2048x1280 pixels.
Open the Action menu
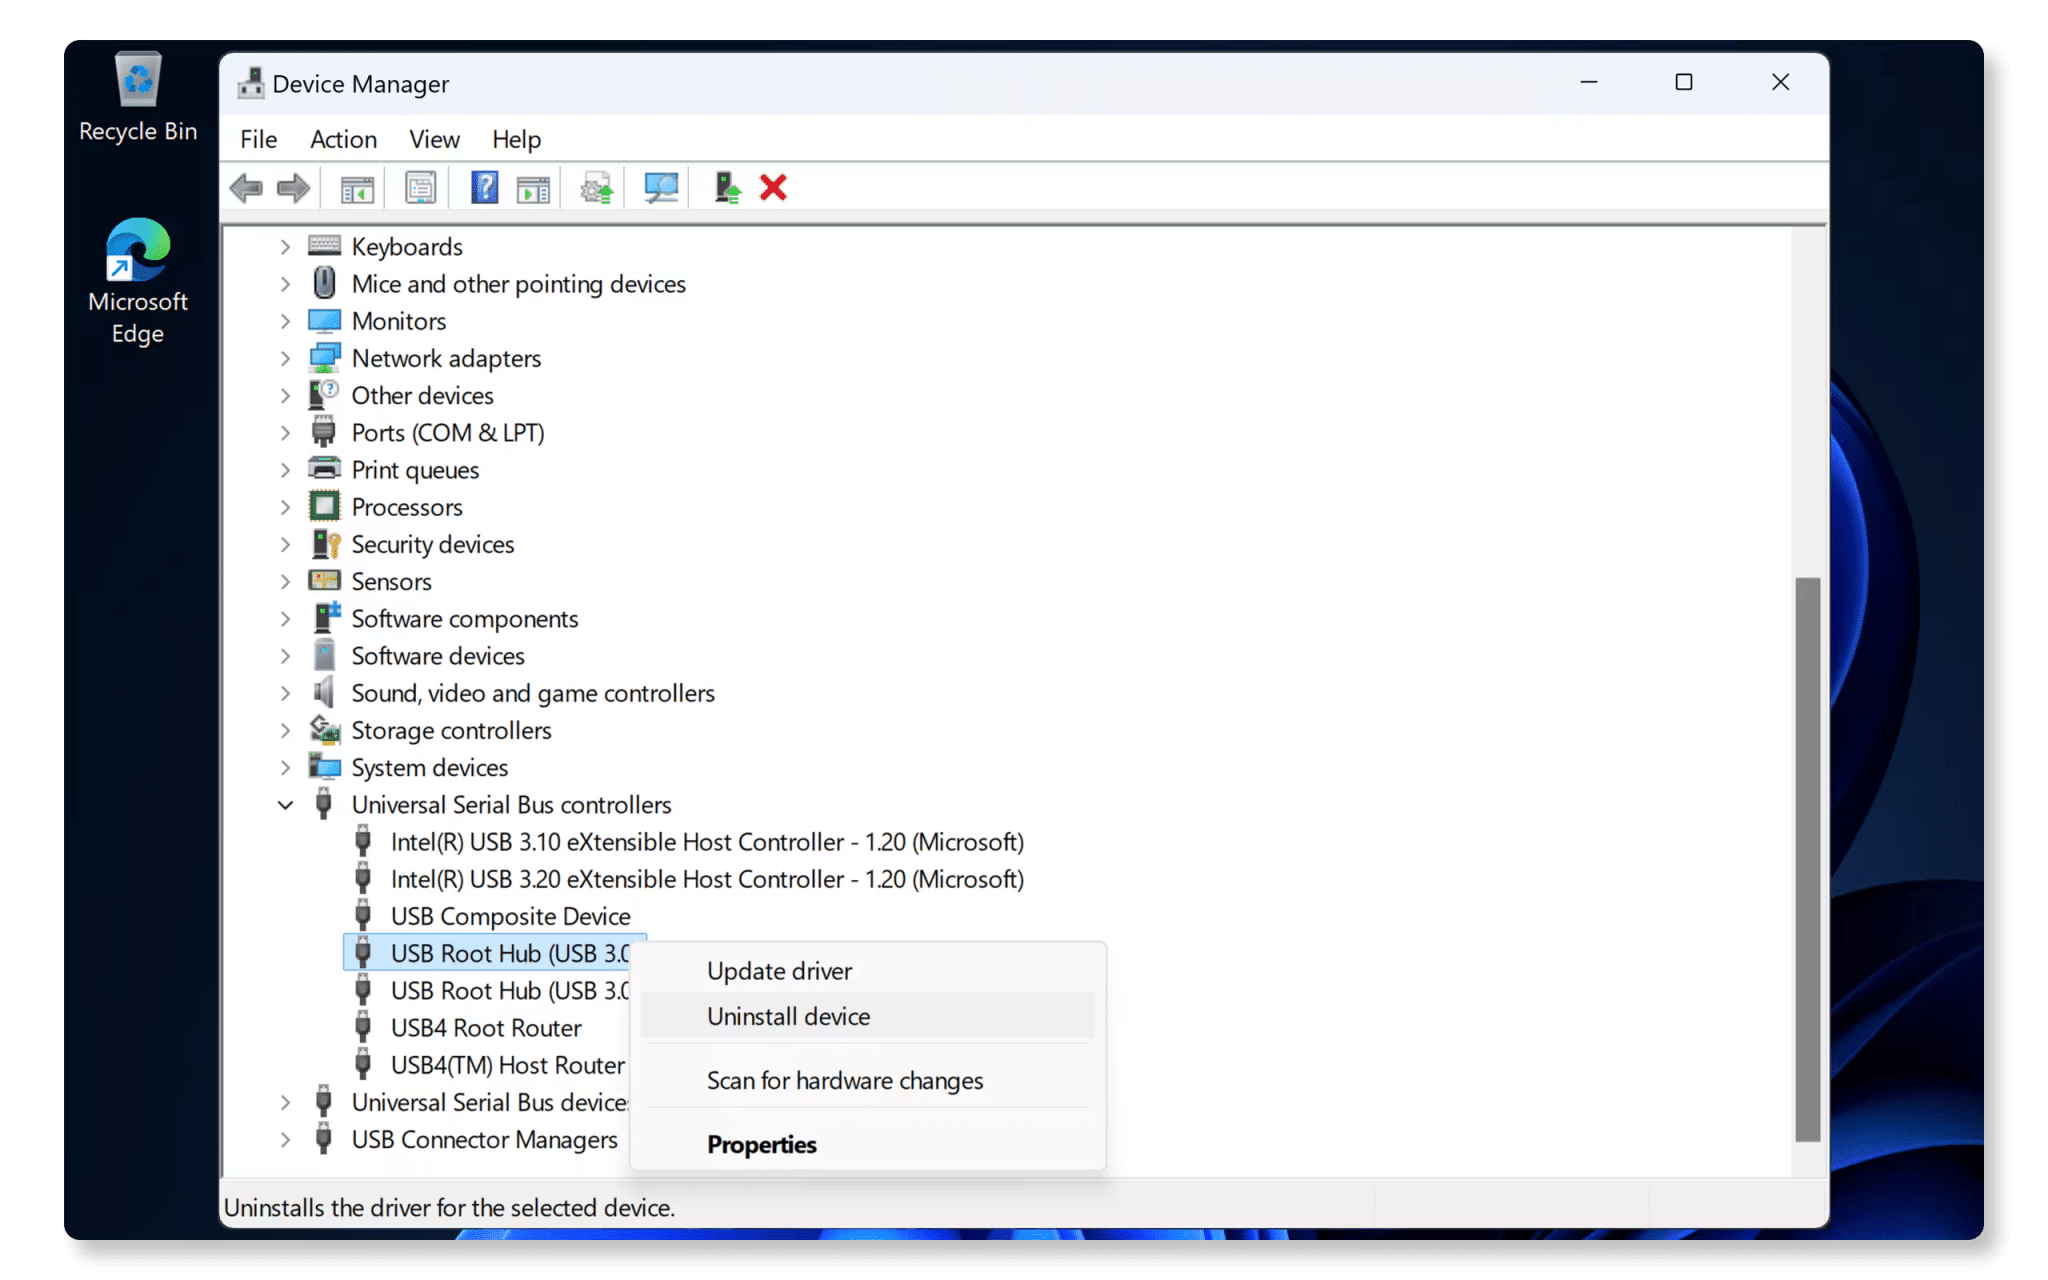pos(343,139)
